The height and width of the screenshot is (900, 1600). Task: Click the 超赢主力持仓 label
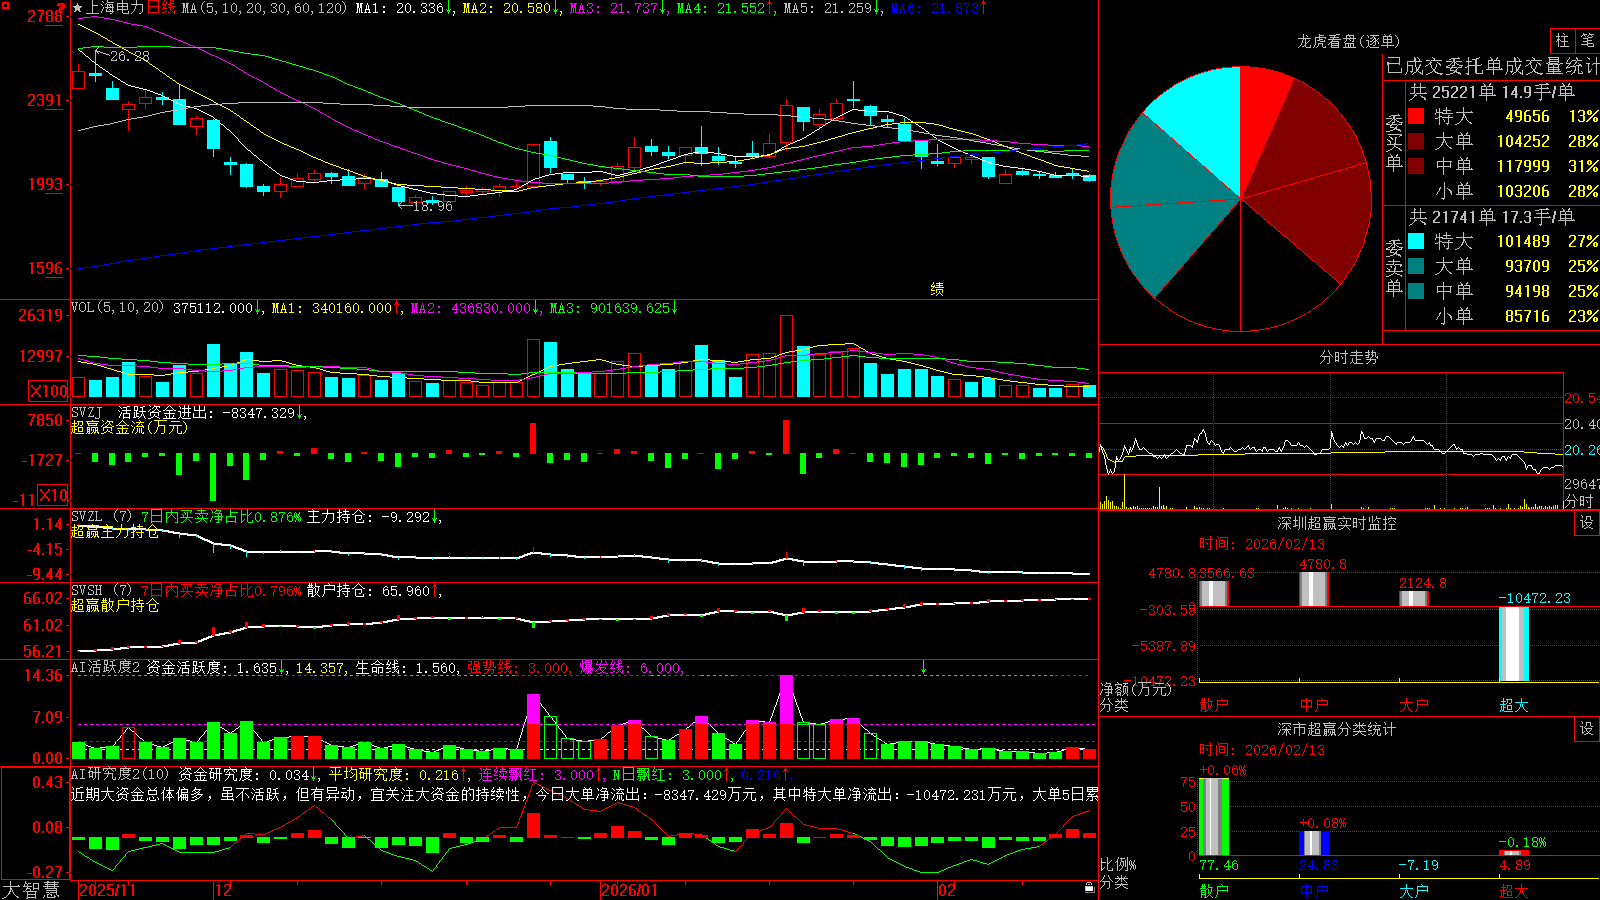coord(115,531)
